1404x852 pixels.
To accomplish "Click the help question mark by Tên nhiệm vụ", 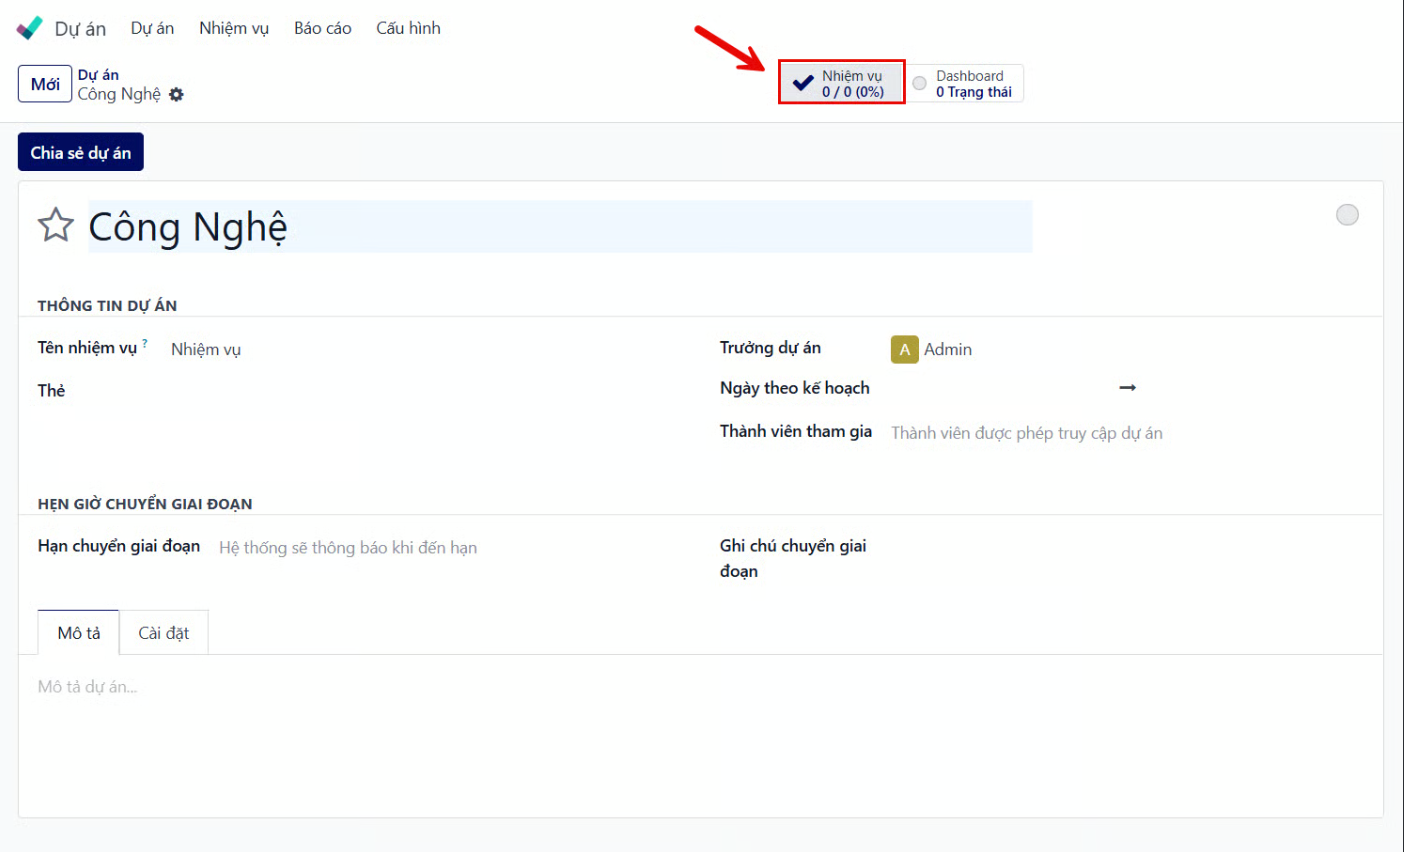I will 145,343.
